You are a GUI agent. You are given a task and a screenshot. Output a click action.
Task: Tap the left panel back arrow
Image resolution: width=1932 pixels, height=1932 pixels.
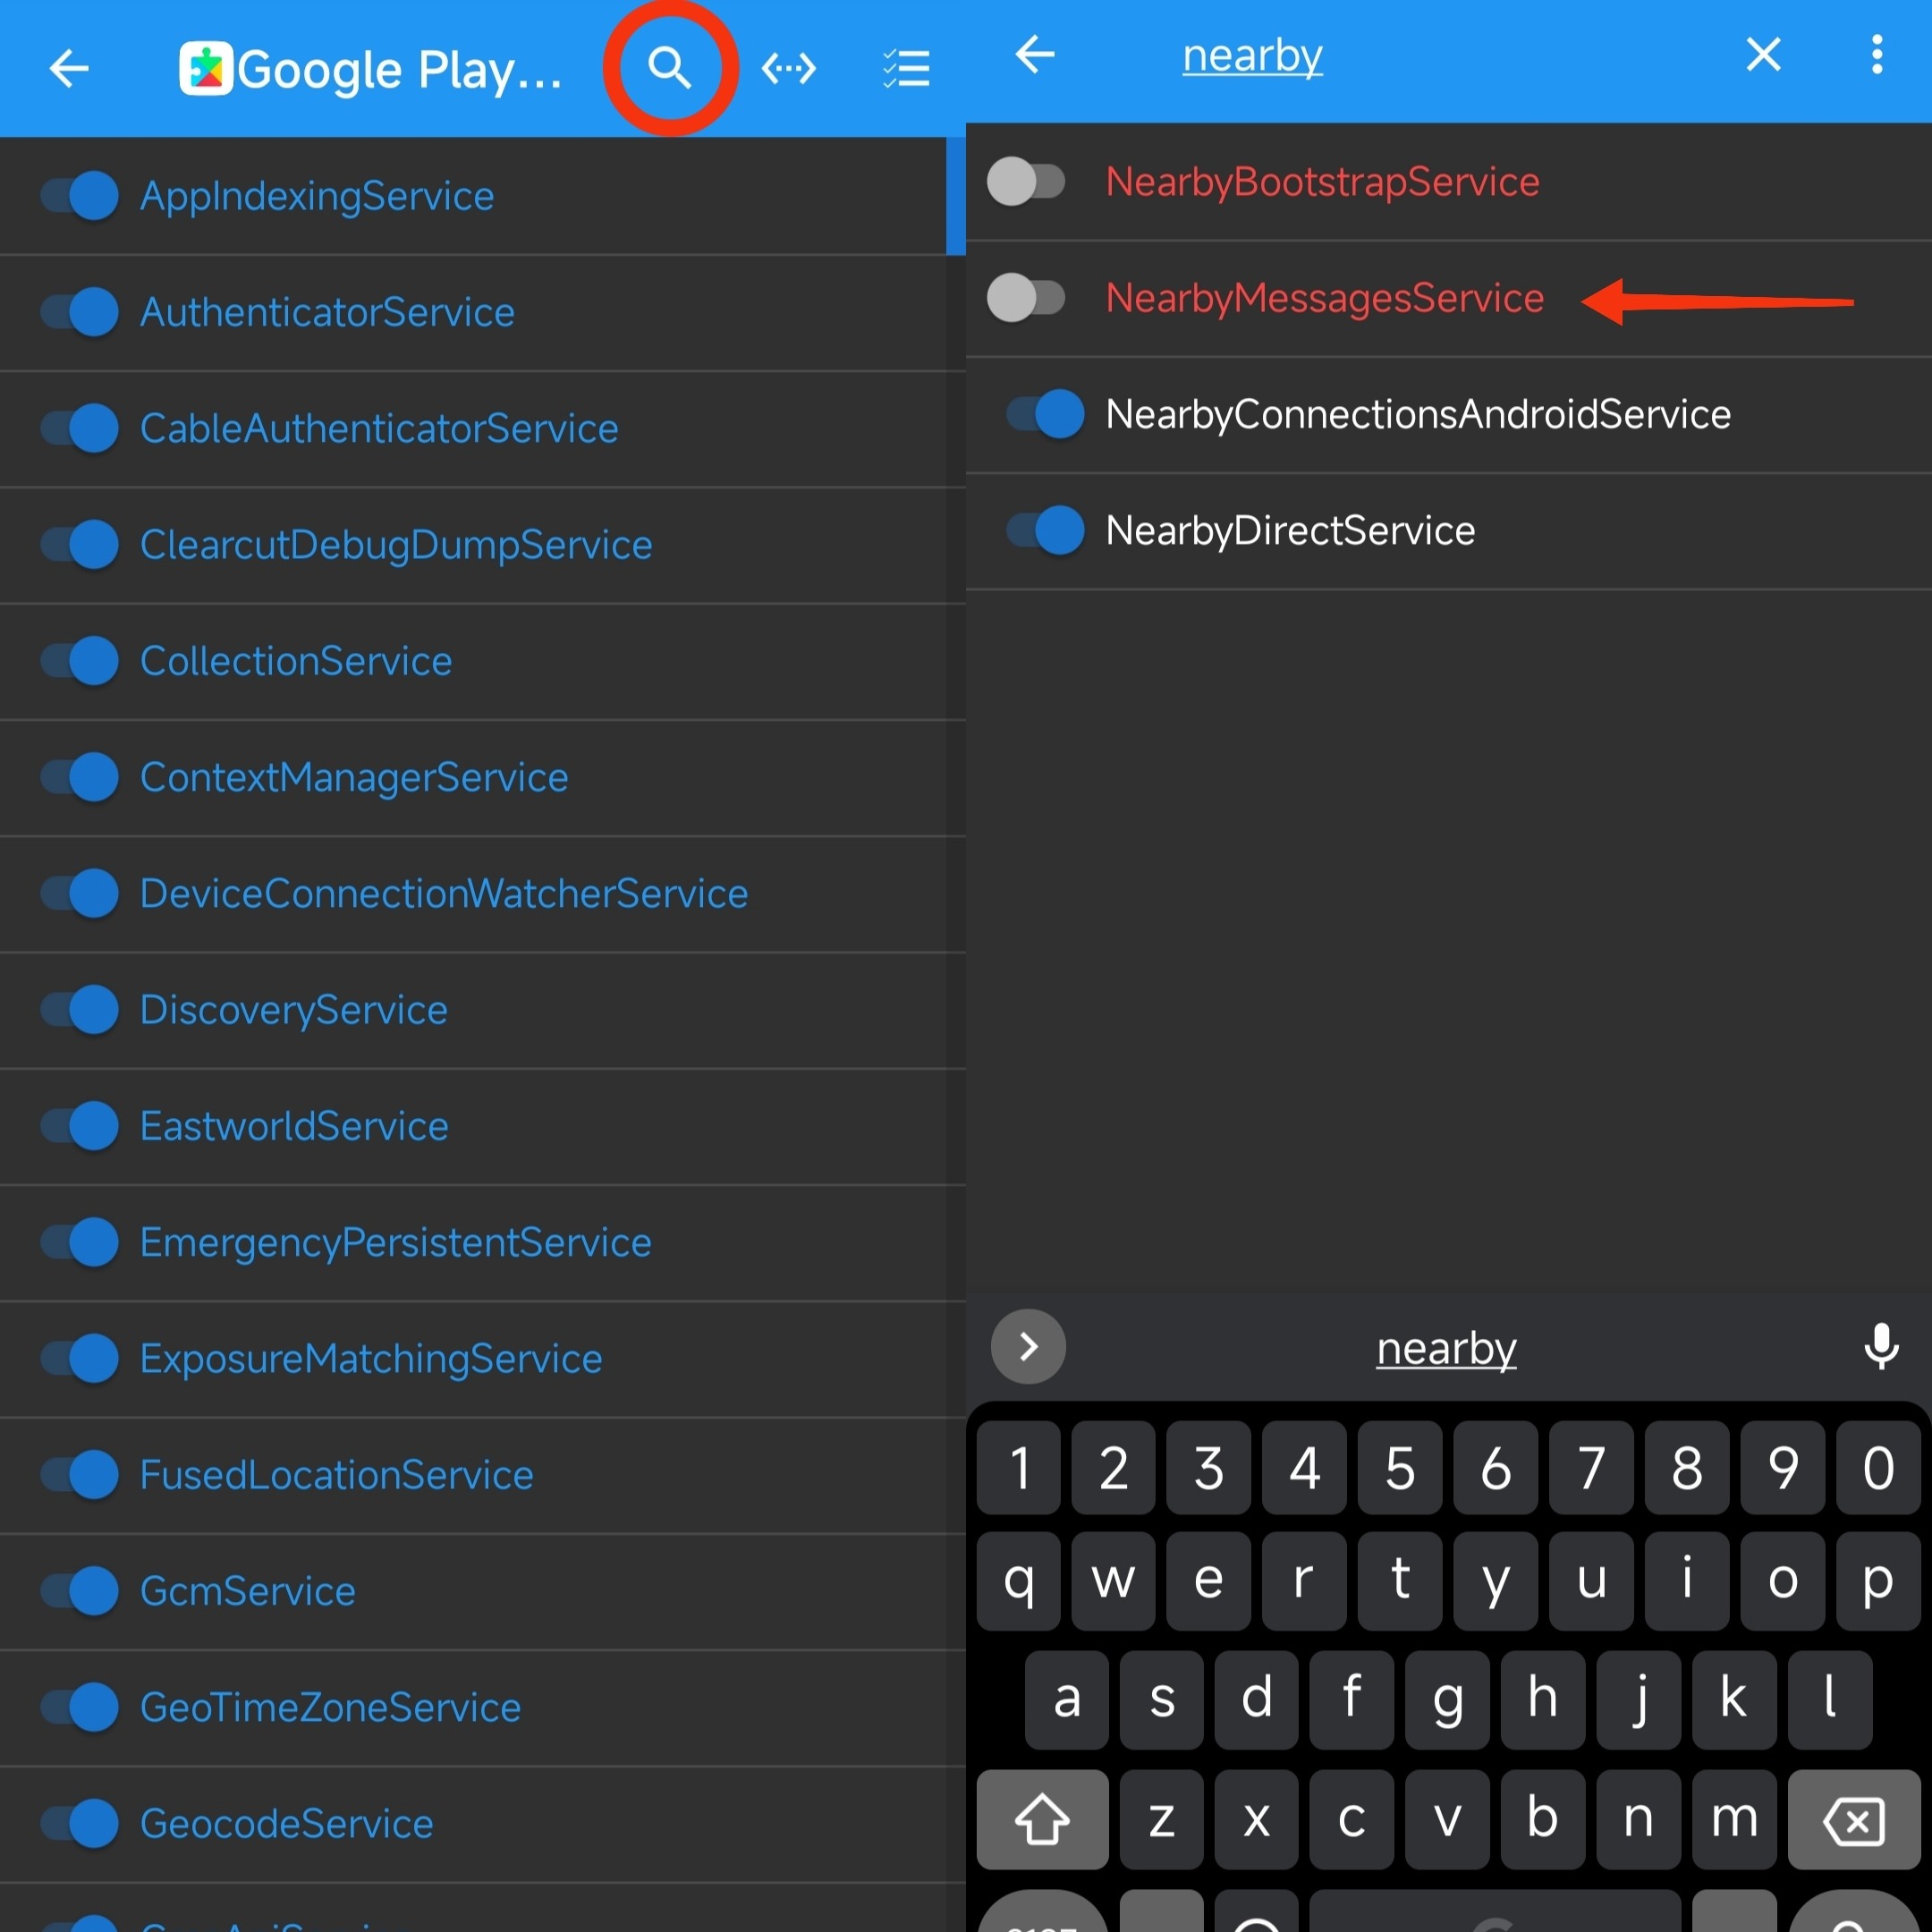pyautogui.click(x=69, y=68)
